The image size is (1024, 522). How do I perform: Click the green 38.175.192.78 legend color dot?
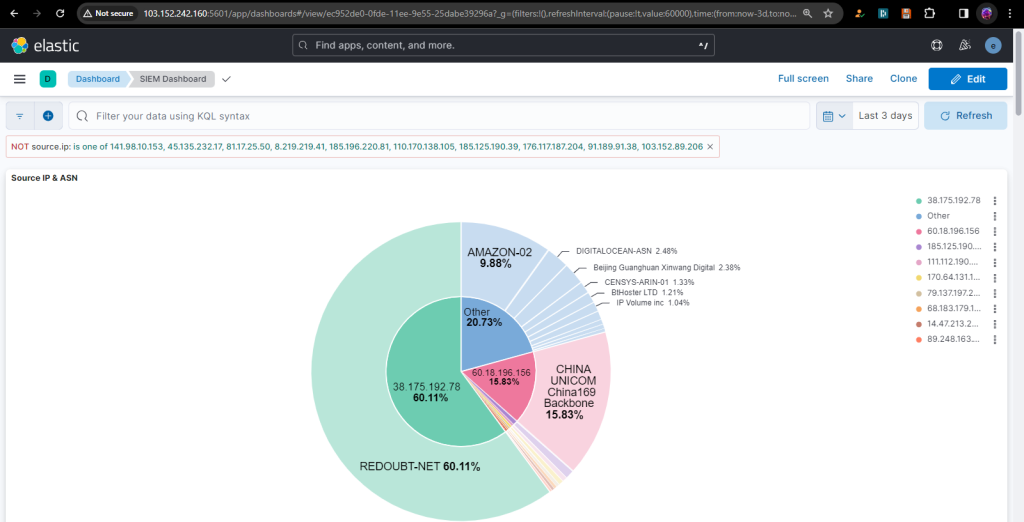(x=919, y=201)
